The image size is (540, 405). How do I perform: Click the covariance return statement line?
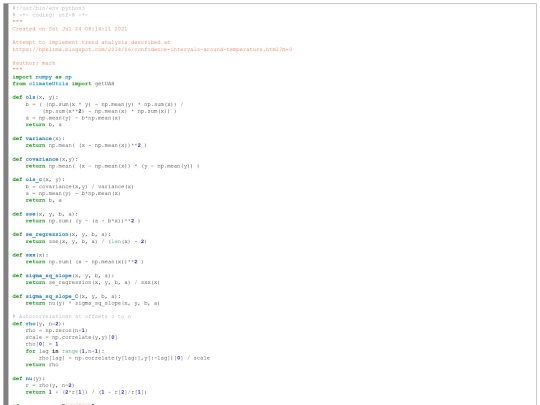tap(113, 166)
